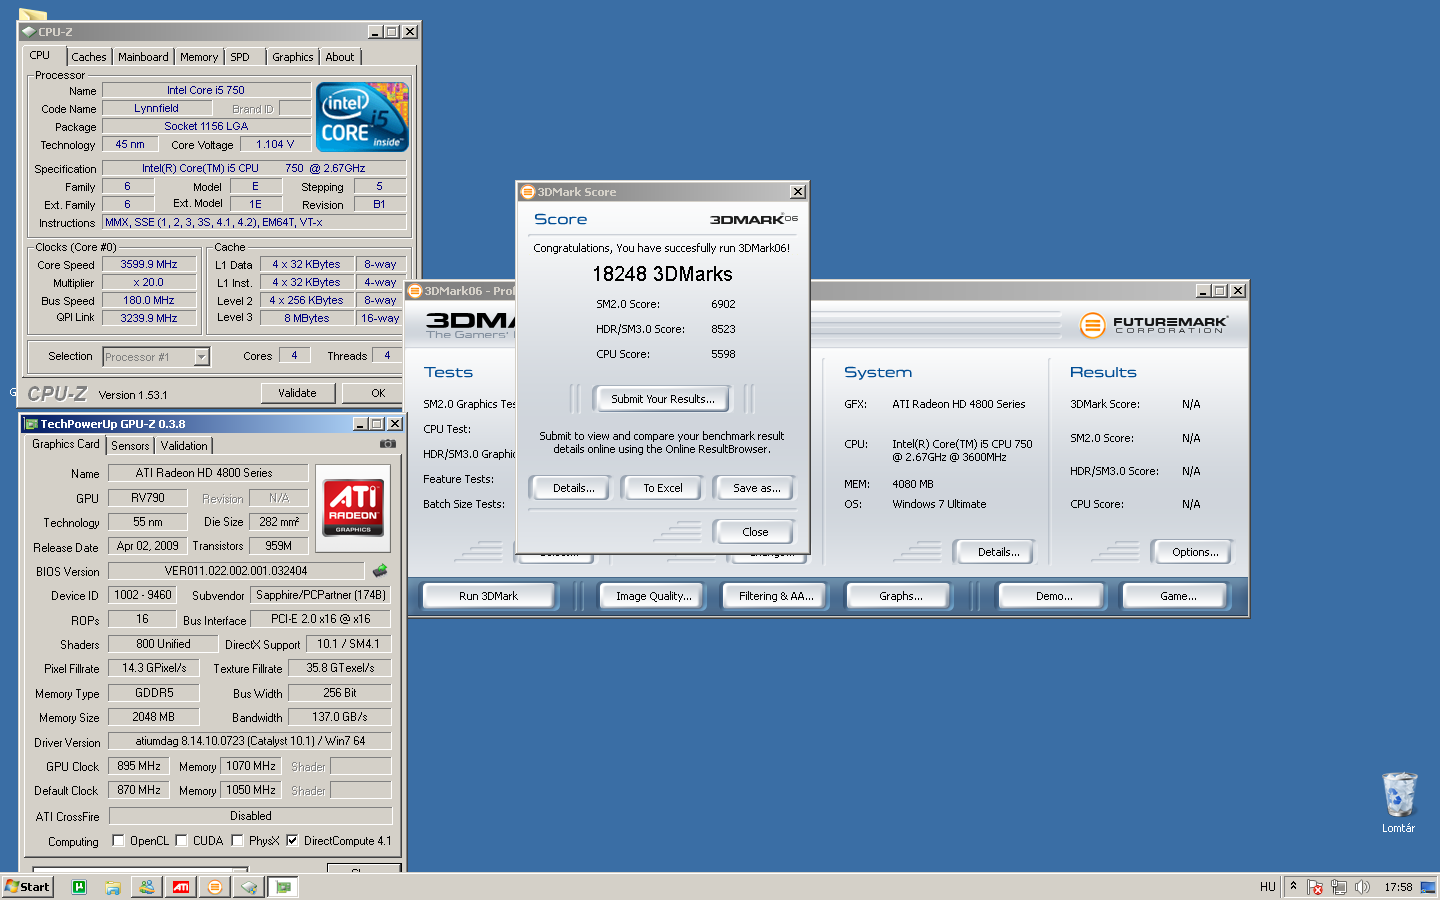Open the GPU-Z card selection dropdown at bottom
The width and height of the screenshot is (1440, 900).
pyautogui.click(x=140, y=869)
